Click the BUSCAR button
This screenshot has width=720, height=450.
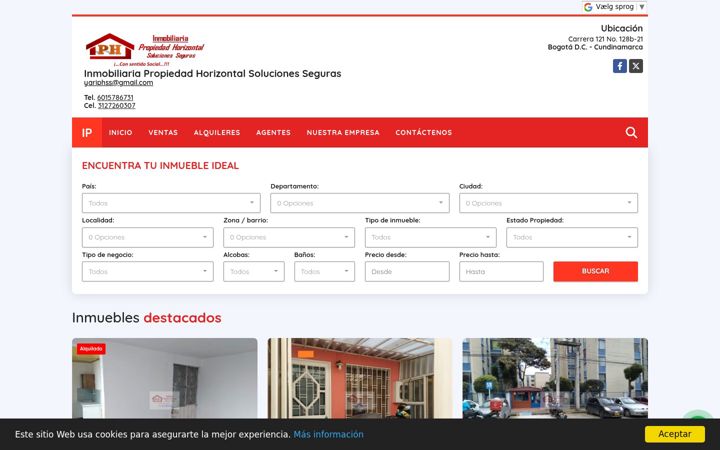595,271
